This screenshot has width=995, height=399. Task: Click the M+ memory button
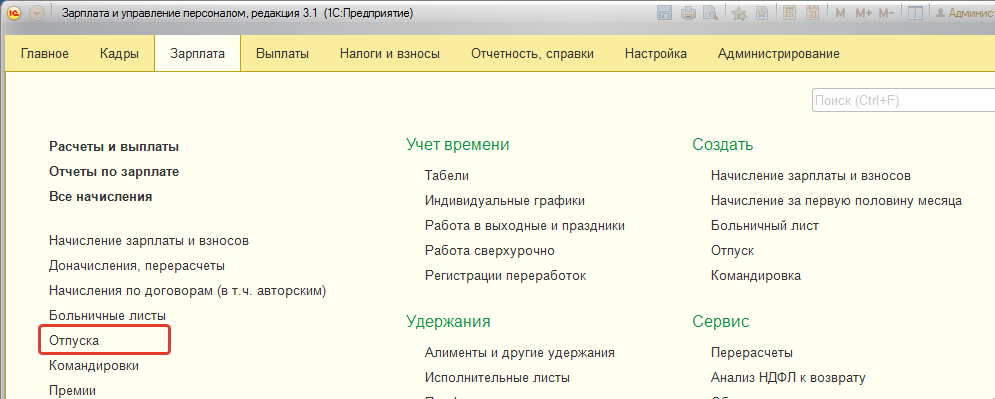point(864,13)
